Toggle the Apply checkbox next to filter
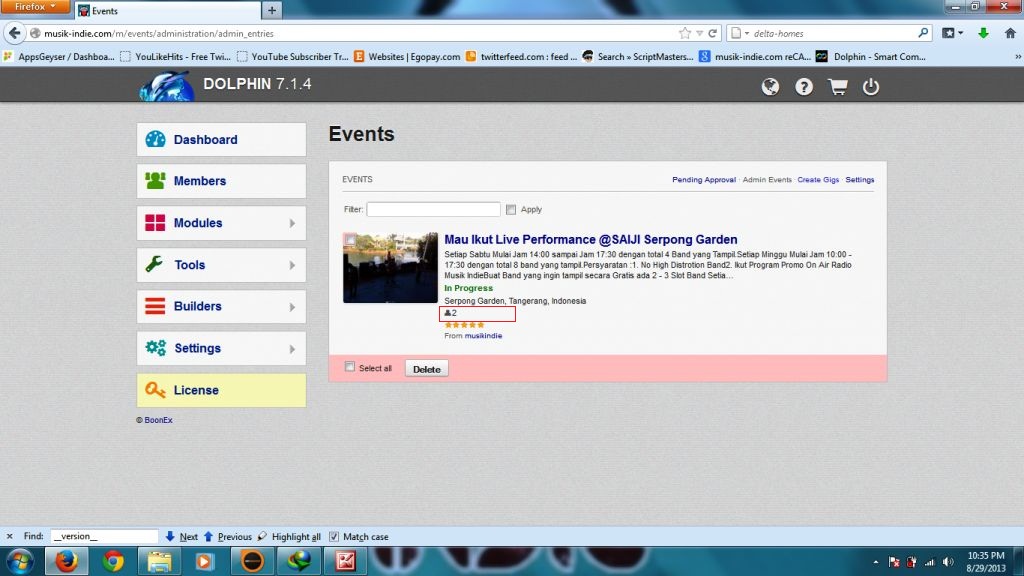 point(511,210)
